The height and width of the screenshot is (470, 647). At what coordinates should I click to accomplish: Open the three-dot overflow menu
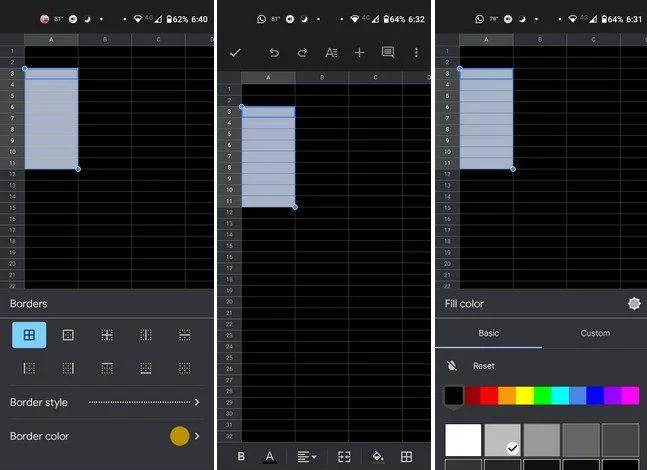tap(416, 53)
